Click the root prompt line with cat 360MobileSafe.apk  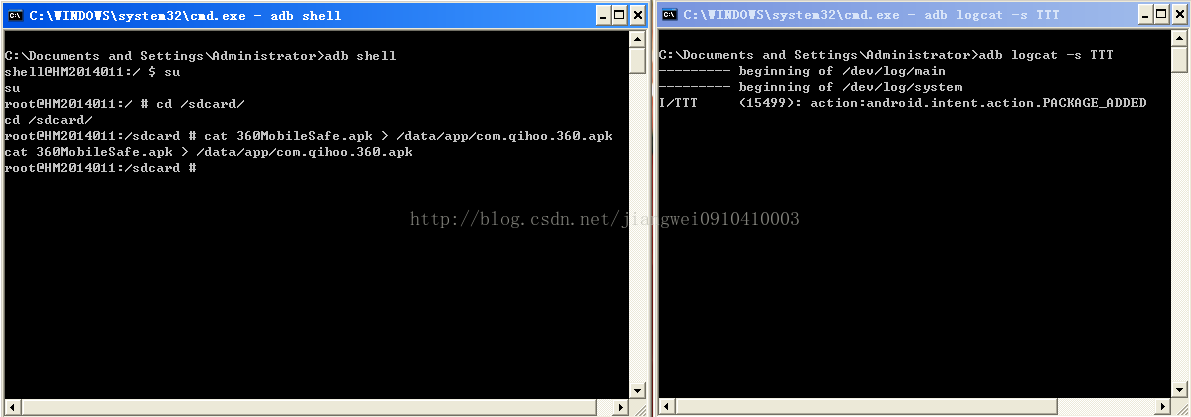308,136
